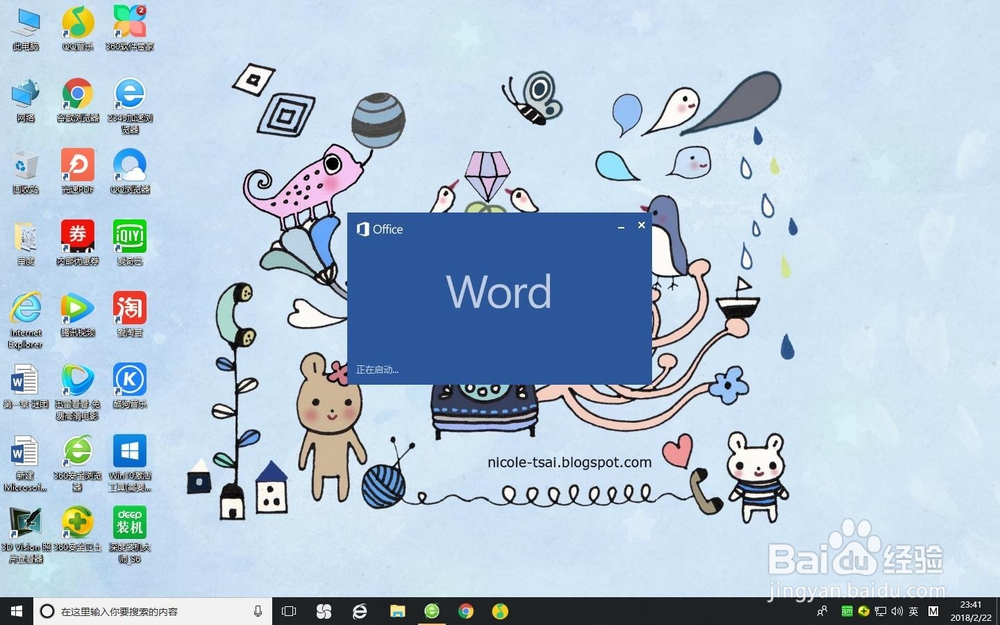Open the network status tray icon
Viewport: 1000px width, 625px height.
click(x=881, y=612)
